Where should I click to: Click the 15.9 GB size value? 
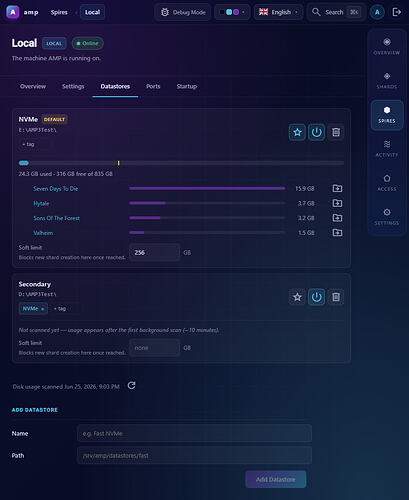[x=305, y=189]
